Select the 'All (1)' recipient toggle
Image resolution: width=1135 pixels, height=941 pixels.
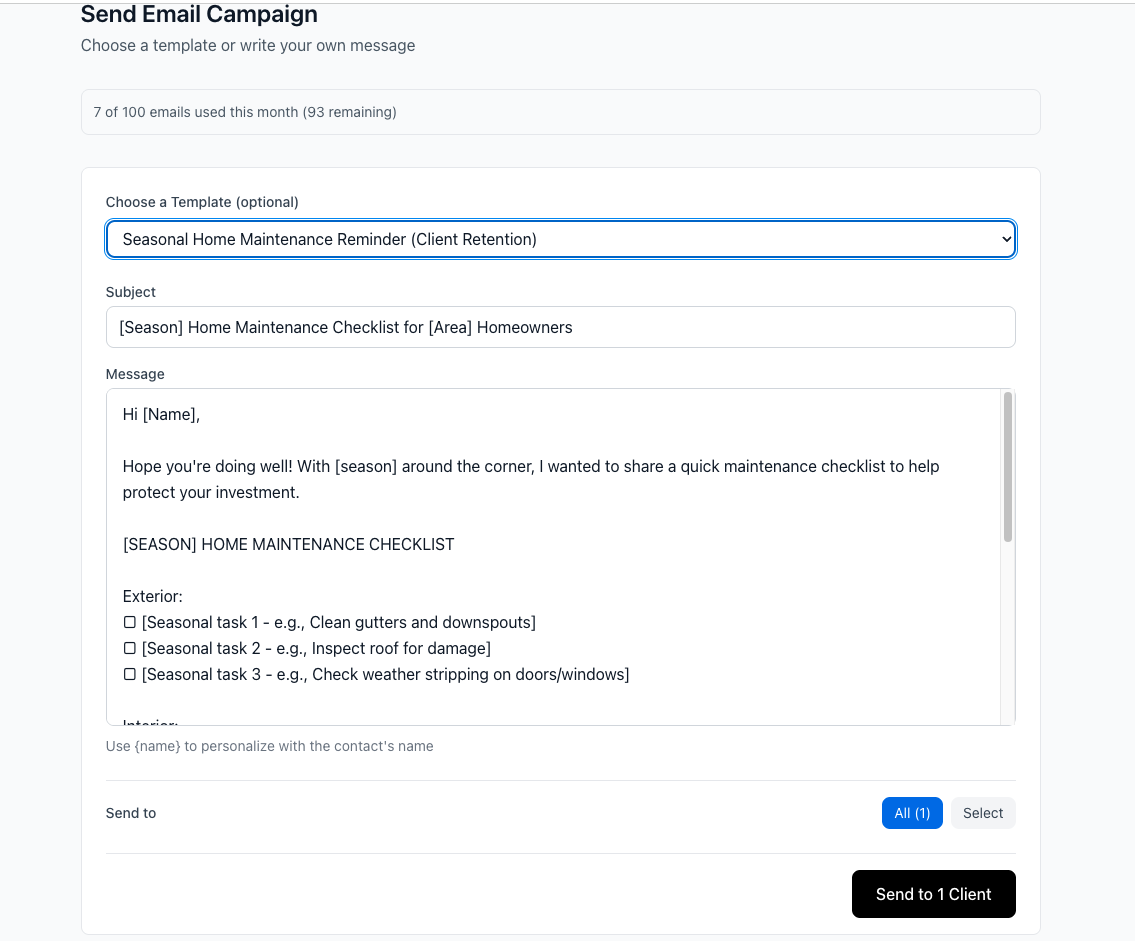pyautogui.click(x=911, y=813)
